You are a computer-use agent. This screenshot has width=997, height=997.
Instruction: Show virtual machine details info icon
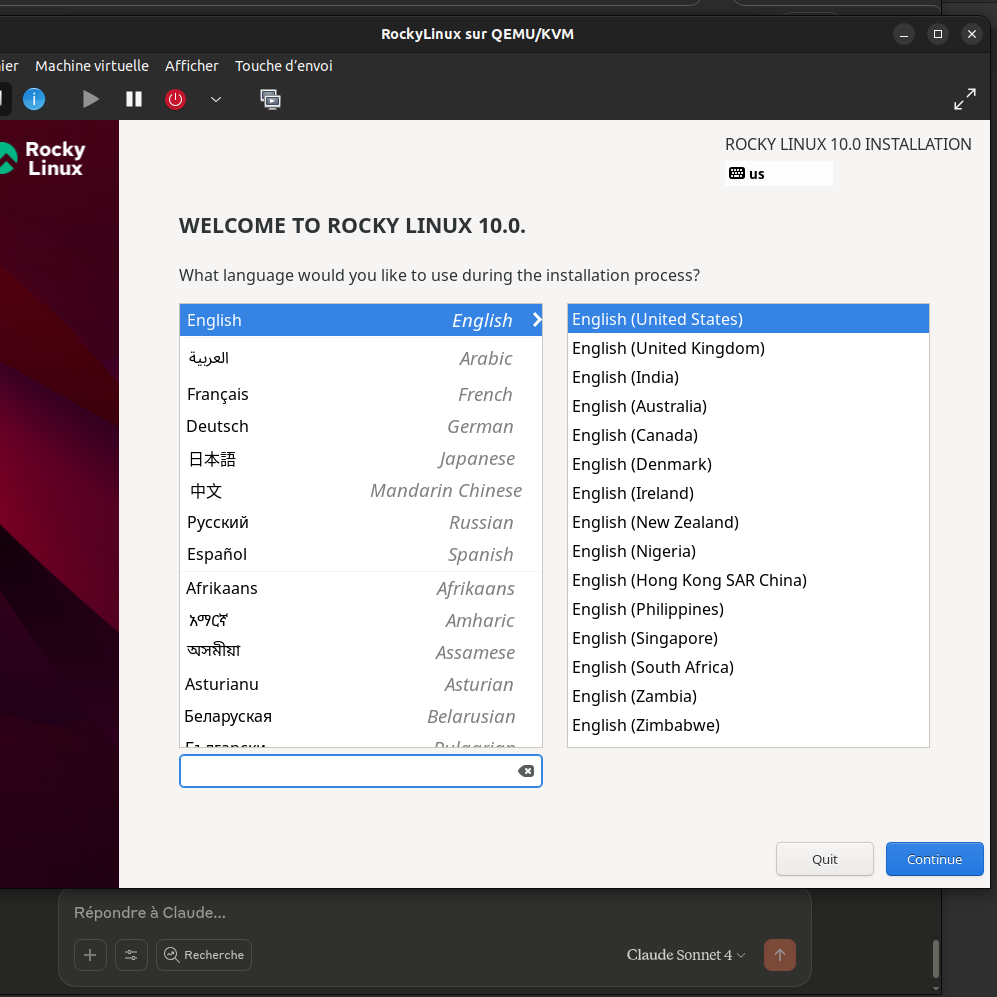point(34,99)
